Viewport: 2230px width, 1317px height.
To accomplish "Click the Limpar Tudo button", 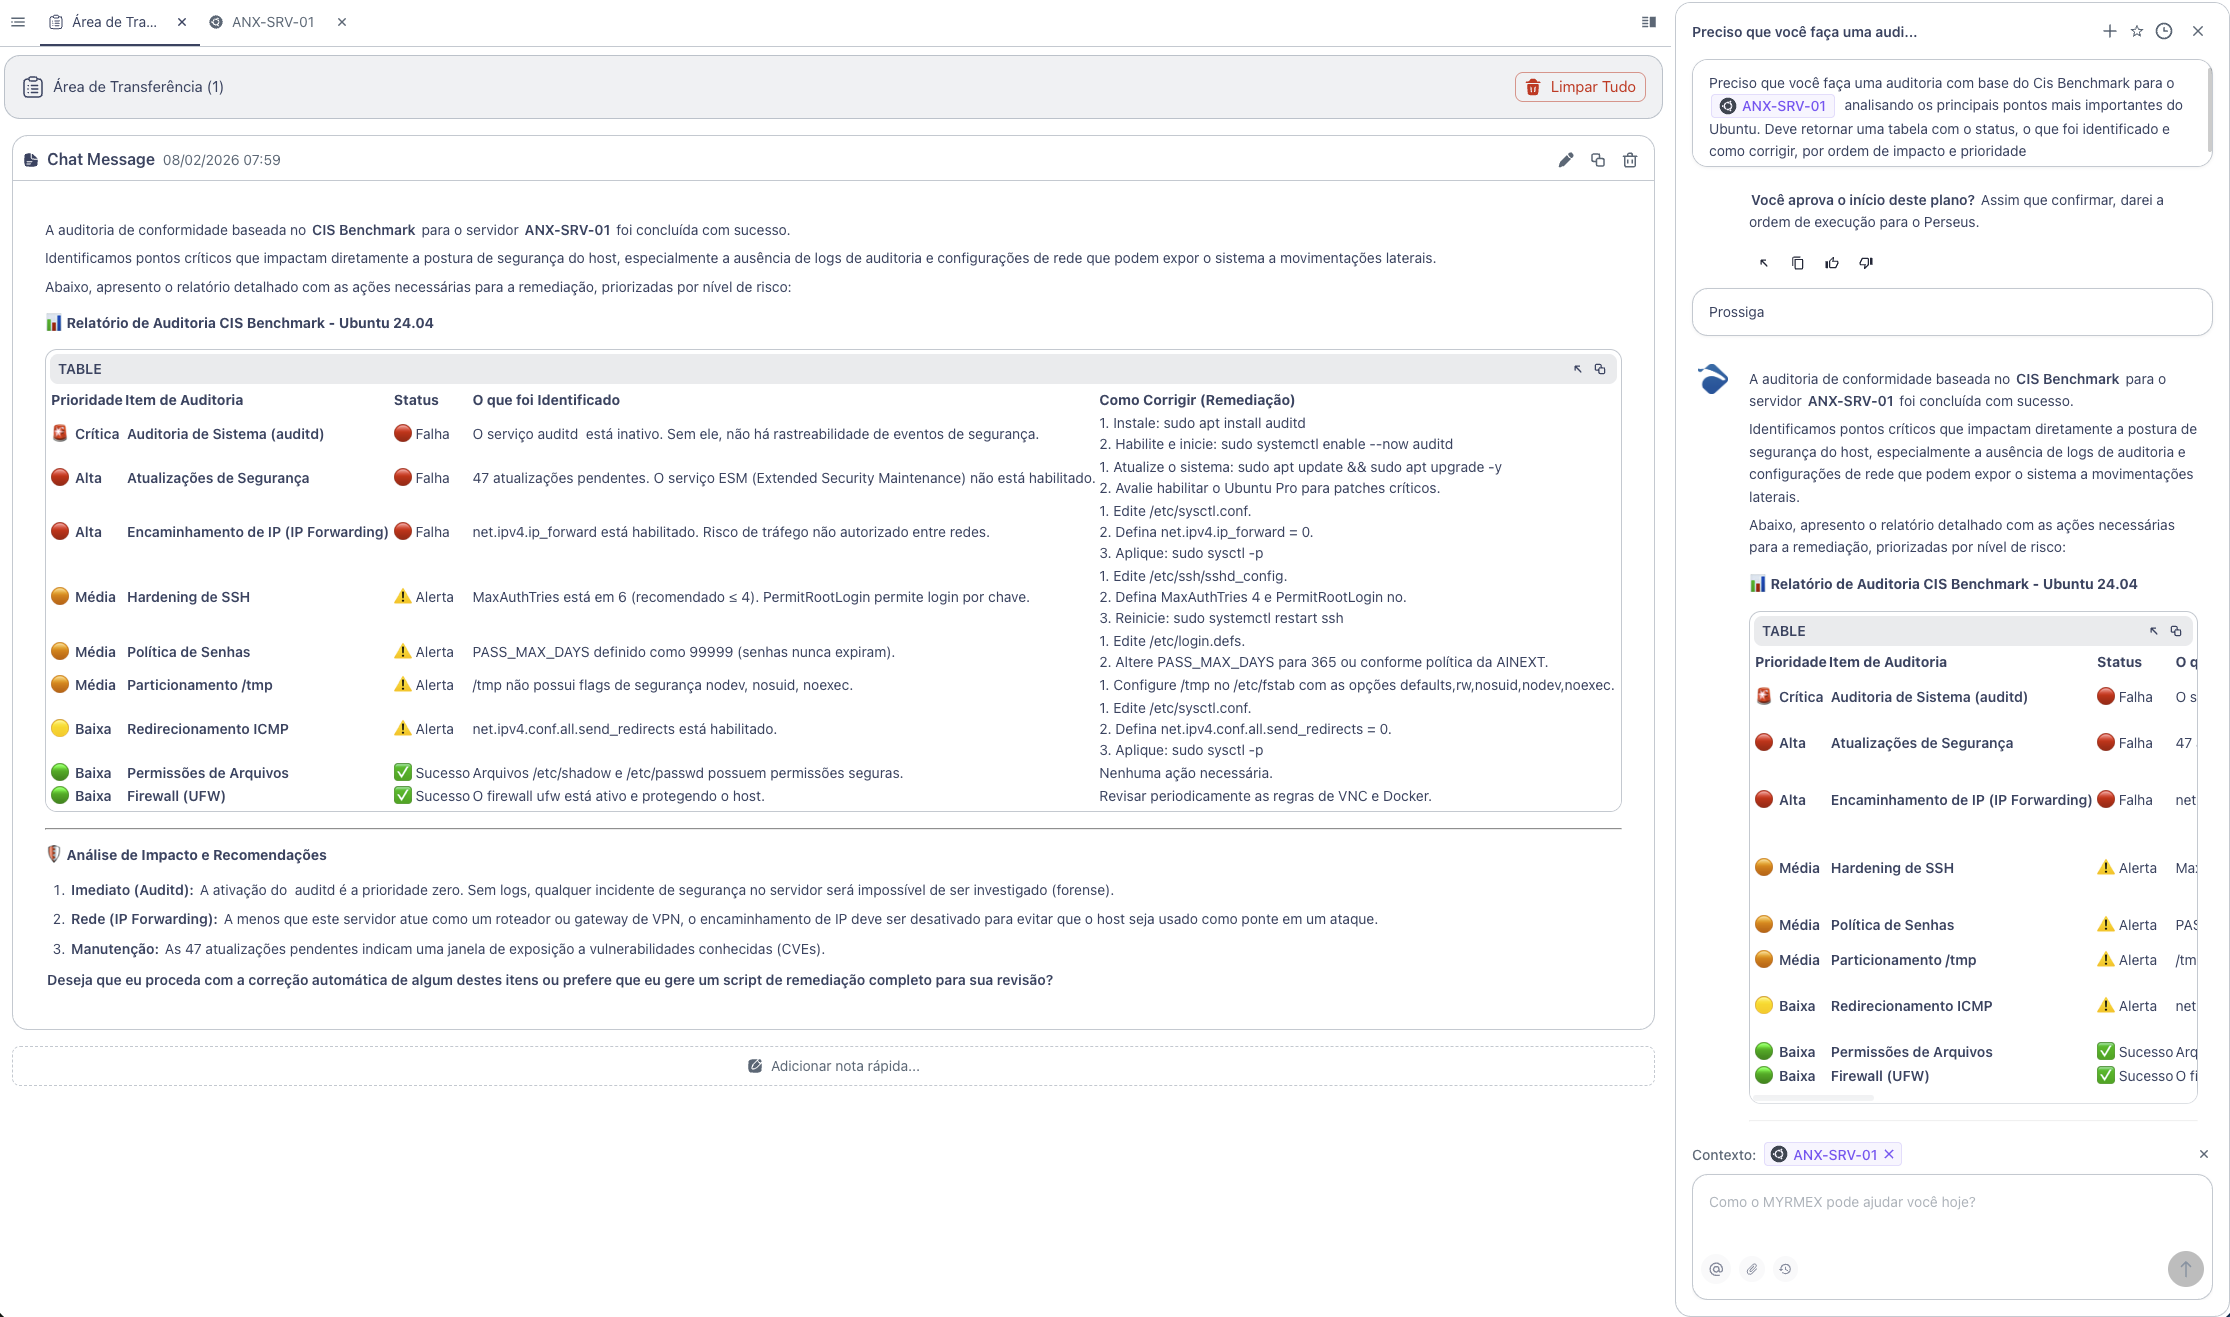I will click(1579, 87).
